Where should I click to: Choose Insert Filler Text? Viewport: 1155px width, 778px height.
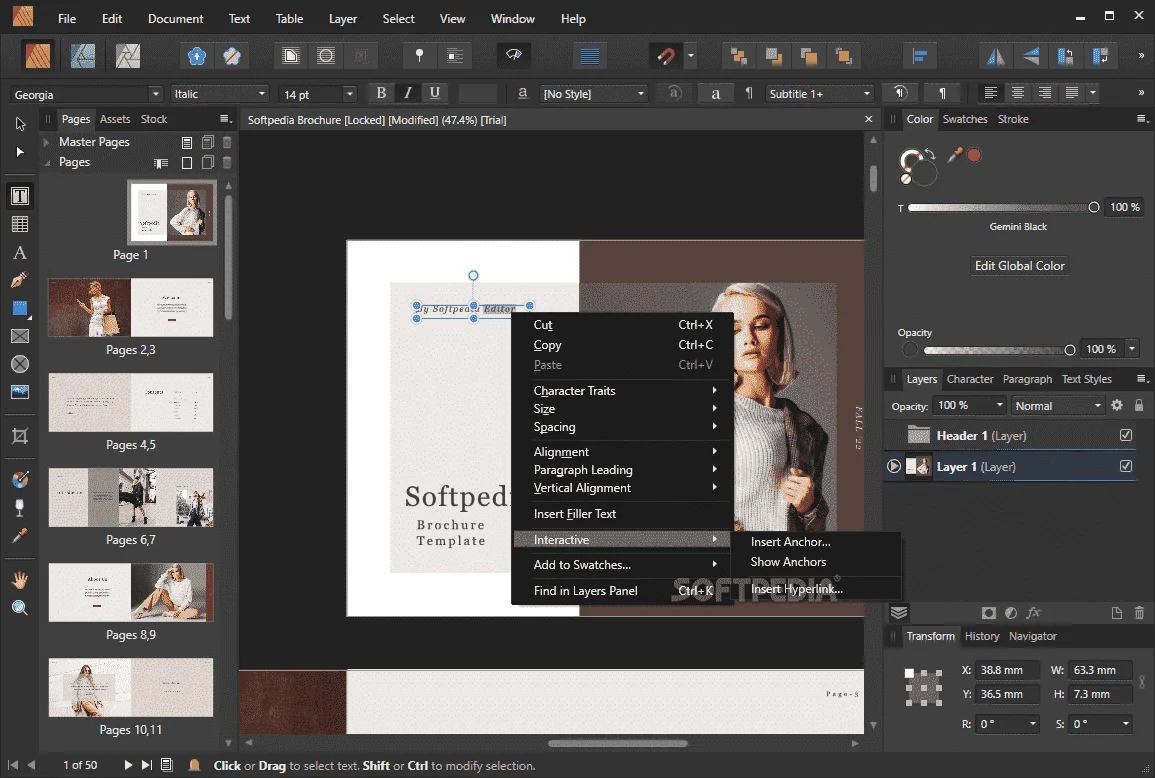tap(575, 514)
